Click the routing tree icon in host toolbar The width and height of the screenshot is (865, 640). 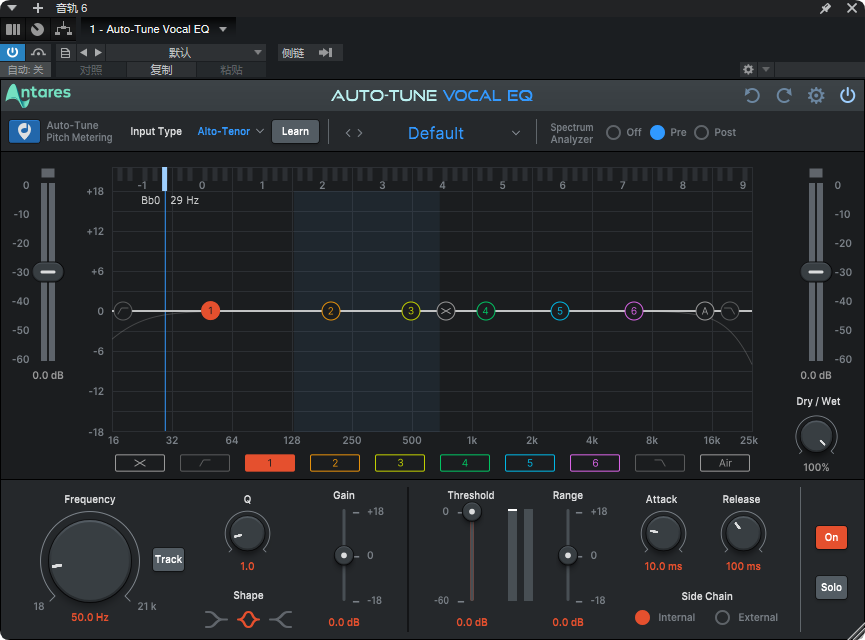point(63,29)
